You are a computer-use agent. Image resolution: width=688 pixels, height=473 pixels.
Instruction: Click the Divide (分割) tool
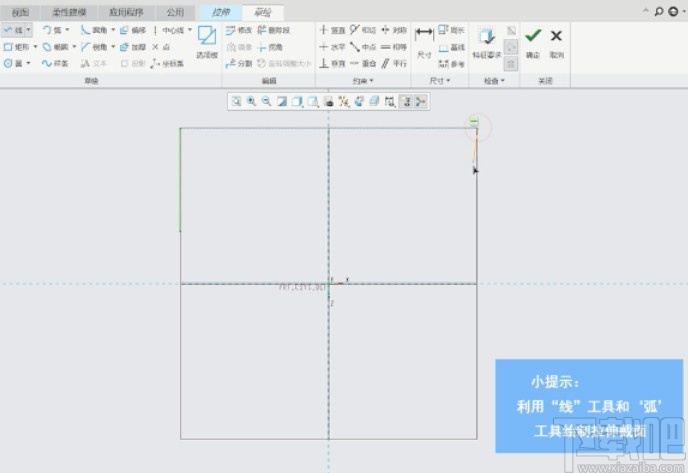tap(239, 64)
